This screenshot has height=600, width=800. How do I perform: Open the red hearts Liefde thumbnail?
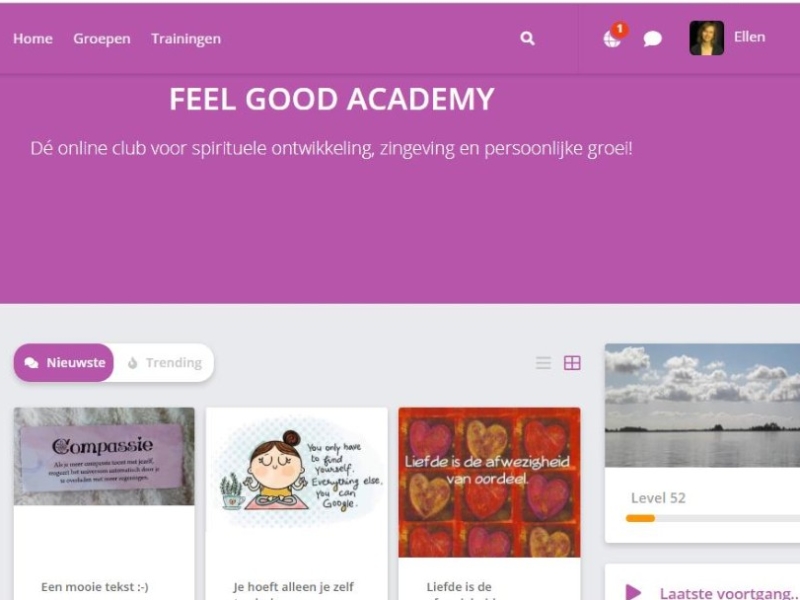point(489,482)
